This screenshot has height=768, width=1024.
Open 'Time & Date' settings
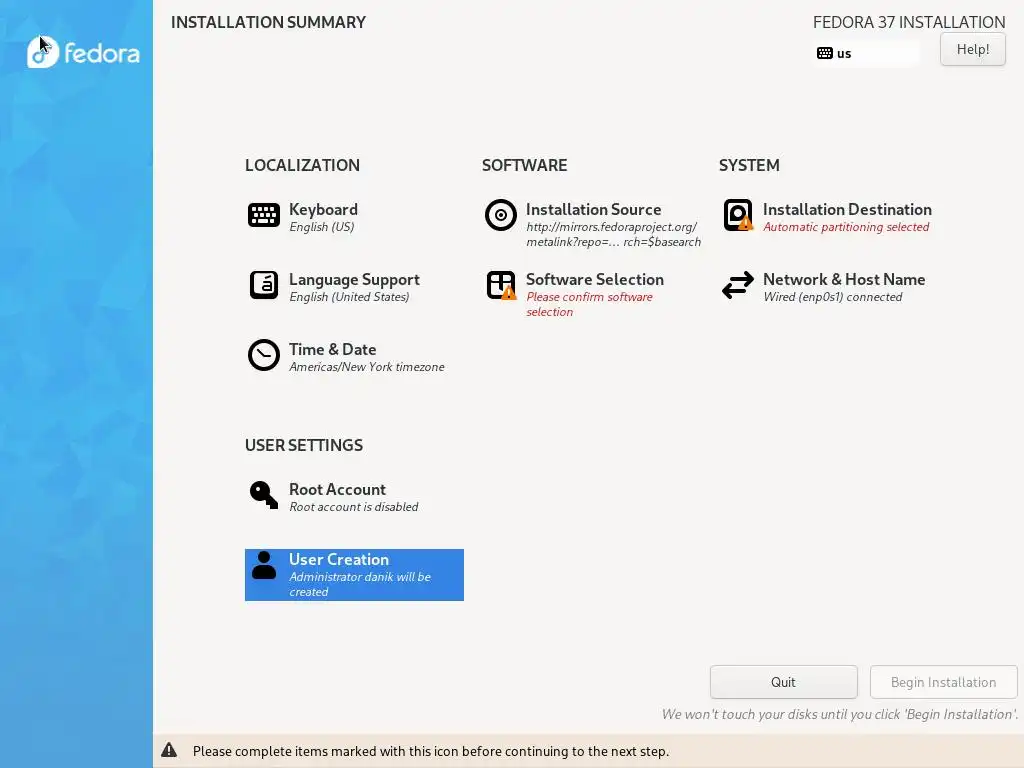[x=332, y=349]
